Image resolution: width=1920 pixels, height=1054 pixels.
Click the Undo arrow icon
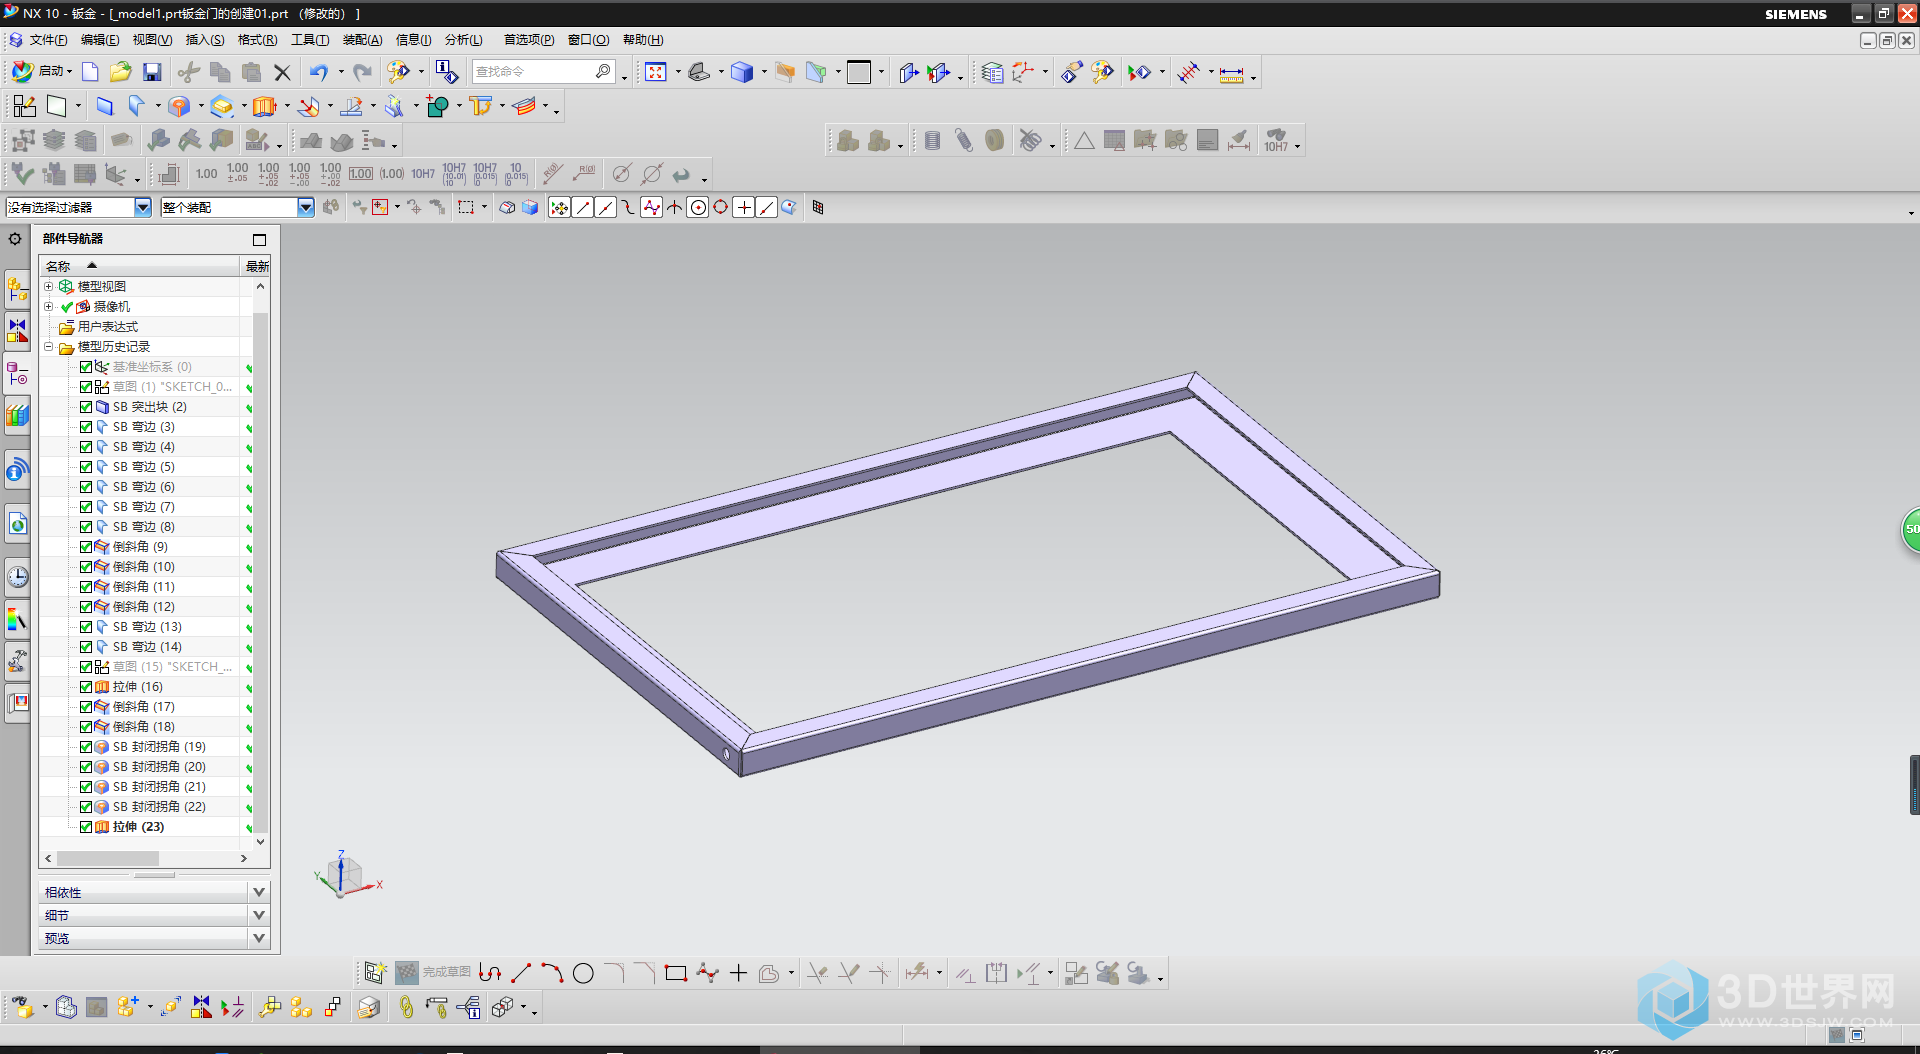tap(319, 72)
